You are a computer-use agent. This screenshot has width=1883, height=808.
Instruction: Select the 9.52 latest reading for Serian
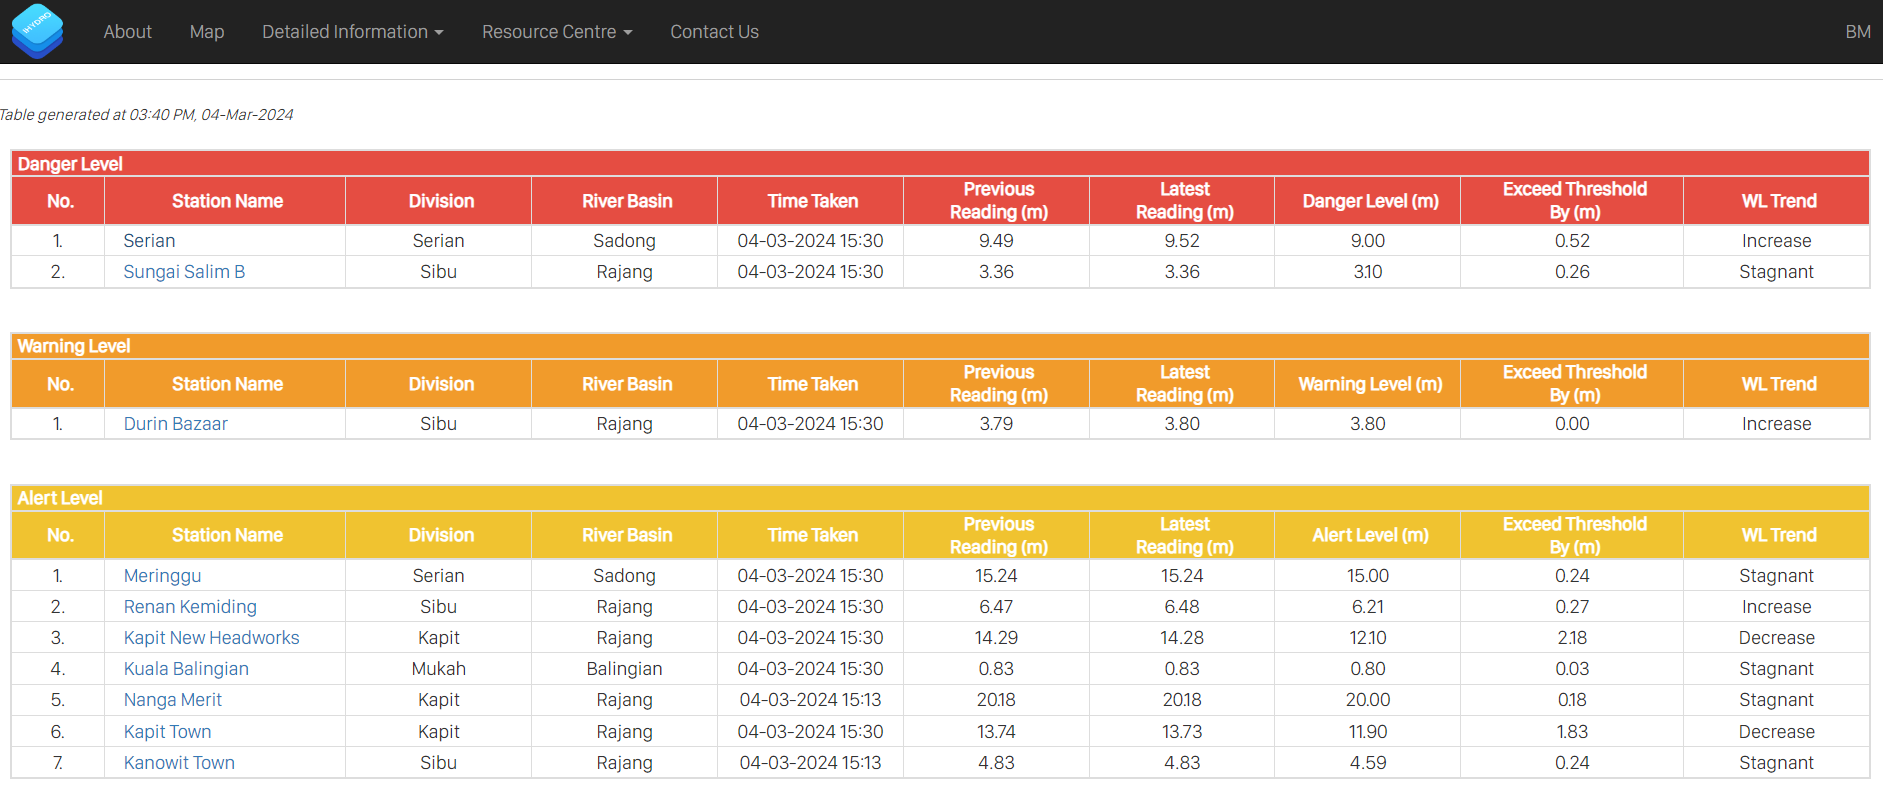tap(1182, 241)
